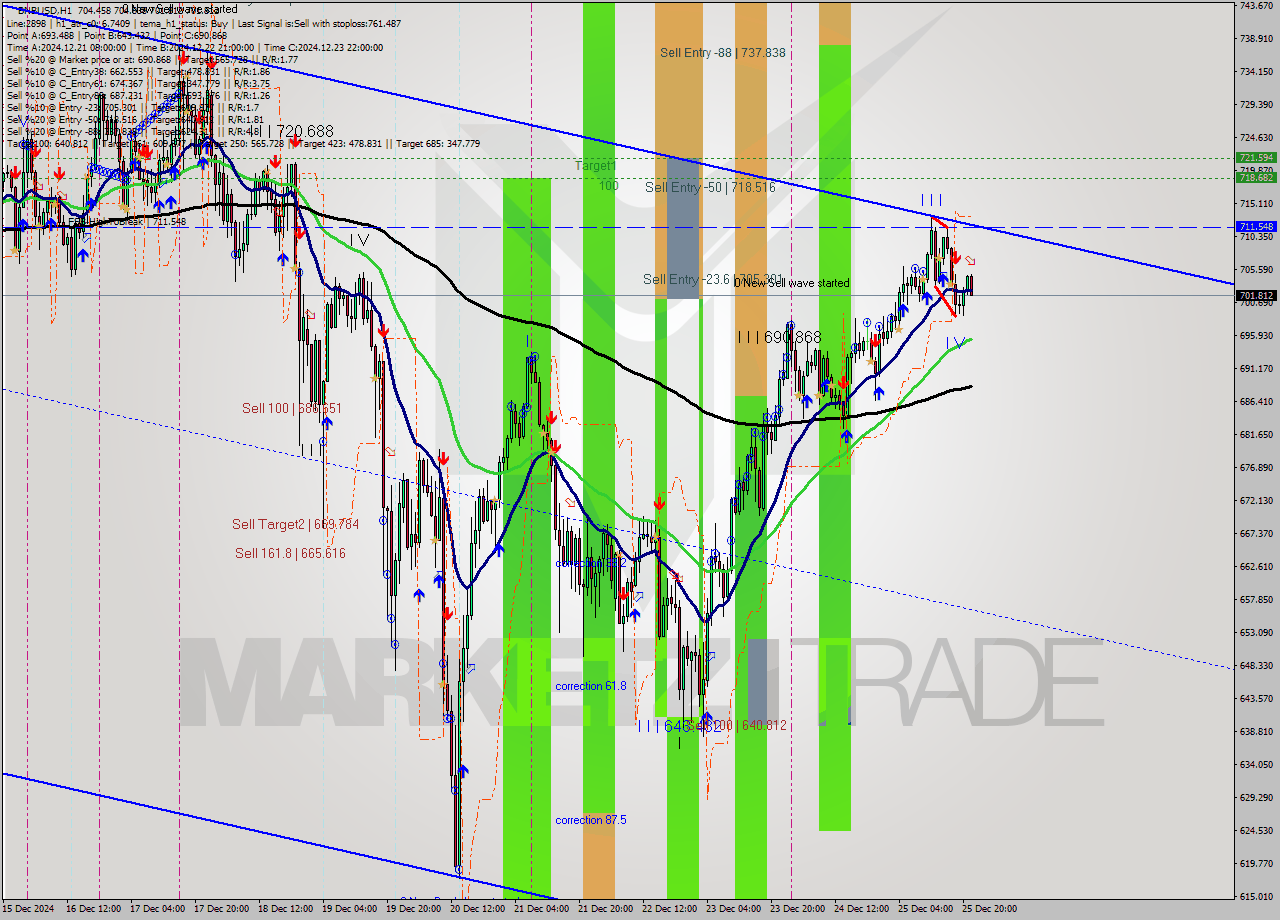Click the 'Target 685: 347.779' text
This screenshot has height=920, width=1280.
point(438,144)
